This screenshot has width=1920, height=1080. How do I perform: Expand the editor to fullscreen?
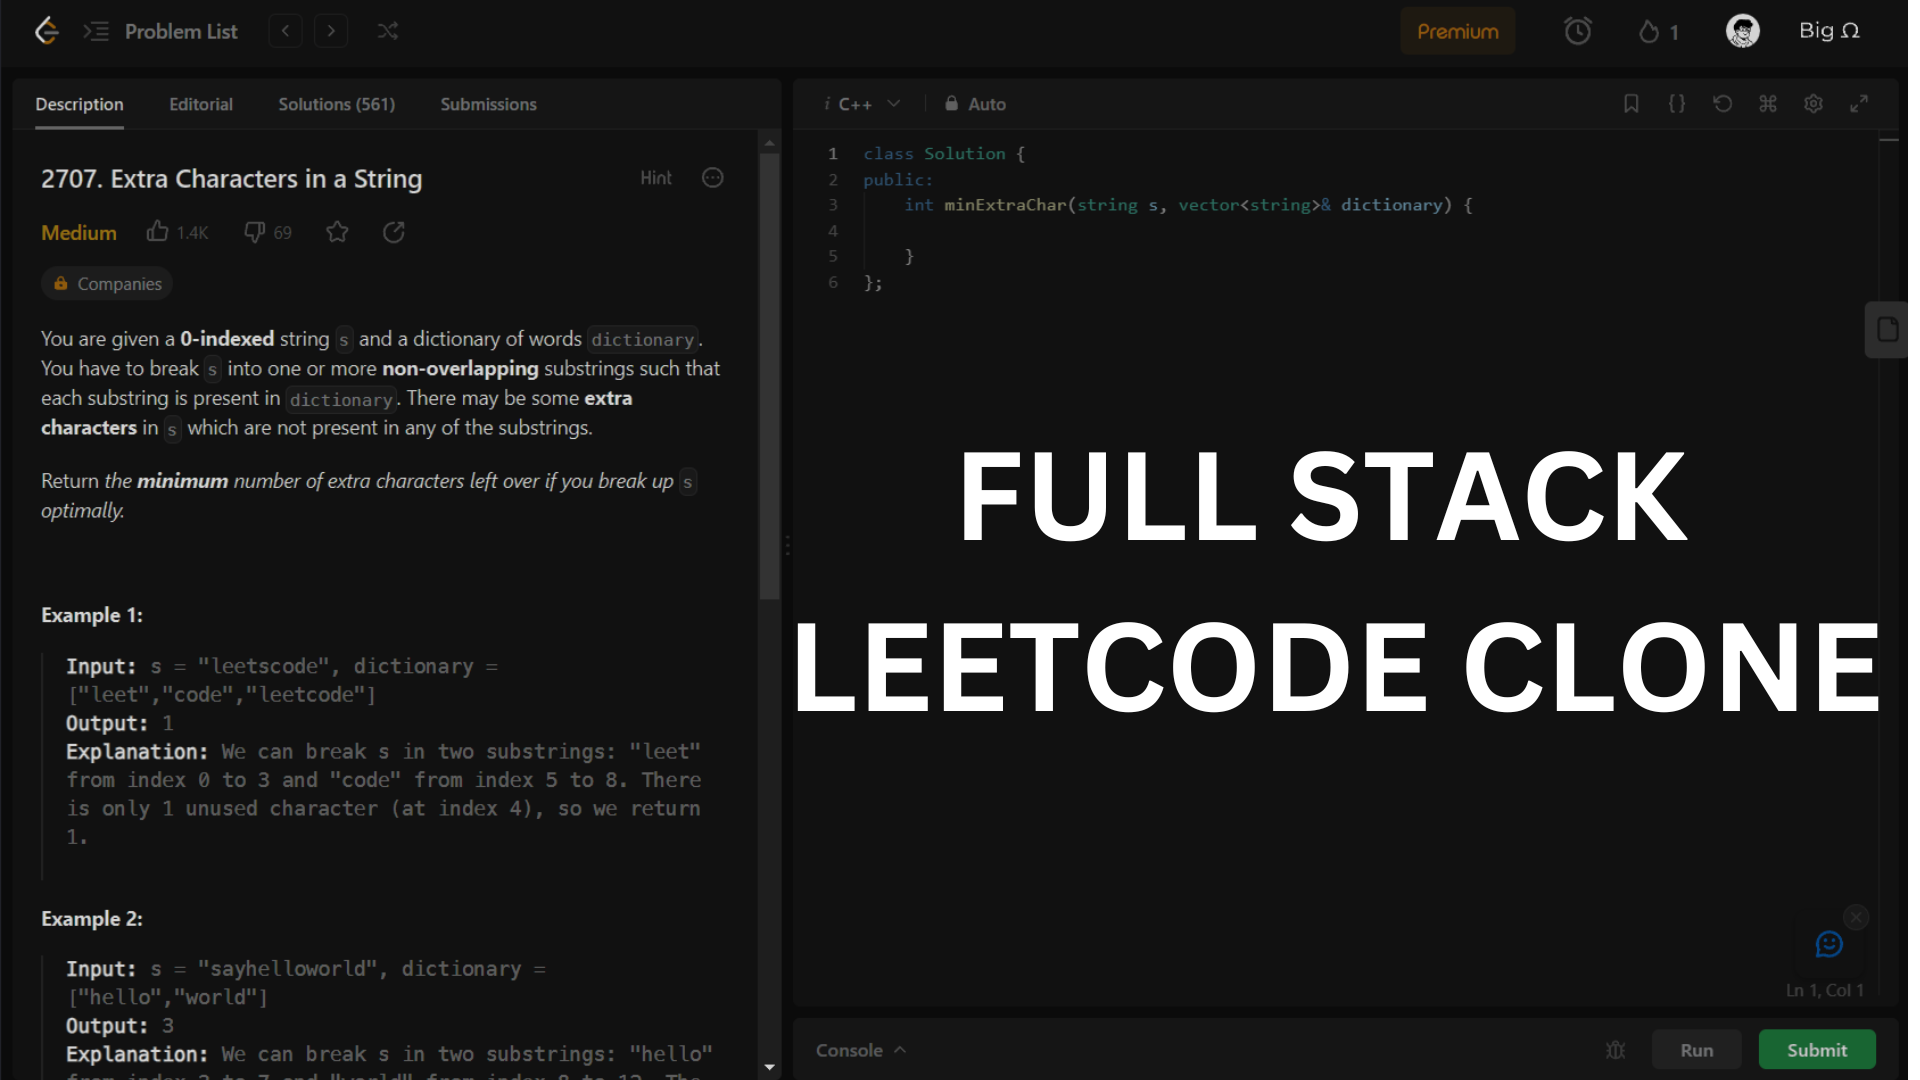point(1859,104)
